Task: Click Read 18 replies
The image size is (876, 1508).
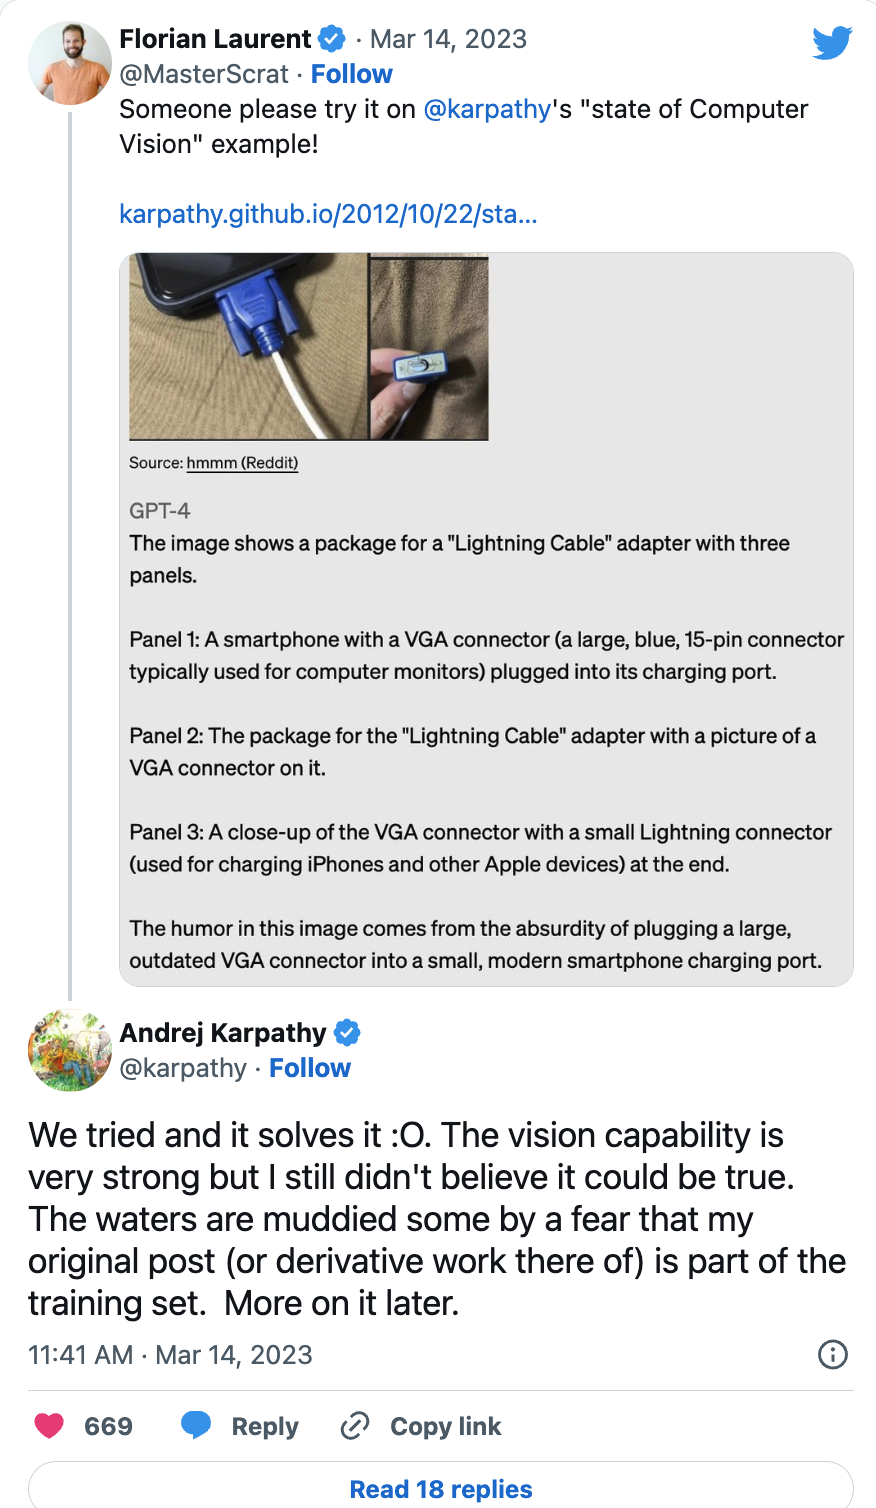Action: 441,1489
